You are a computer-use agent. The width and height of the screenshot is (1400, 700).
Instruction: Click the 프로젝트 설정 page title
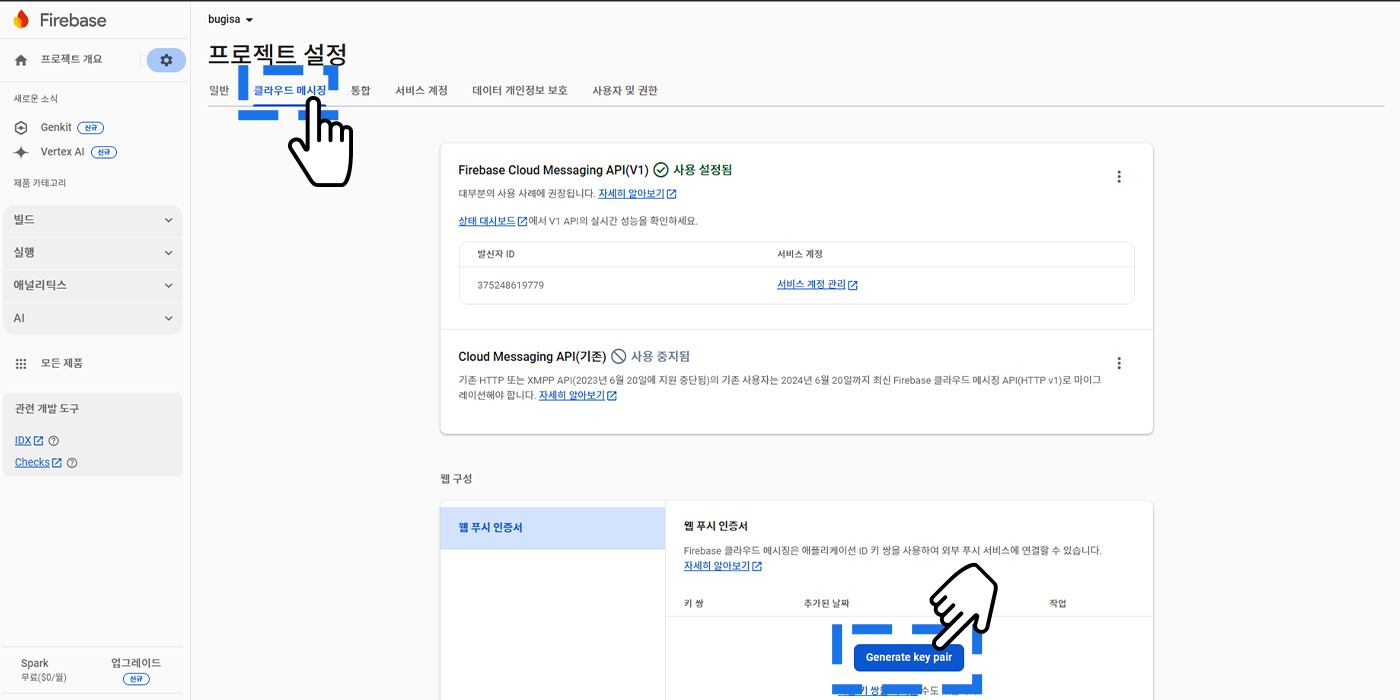point(277,56)
